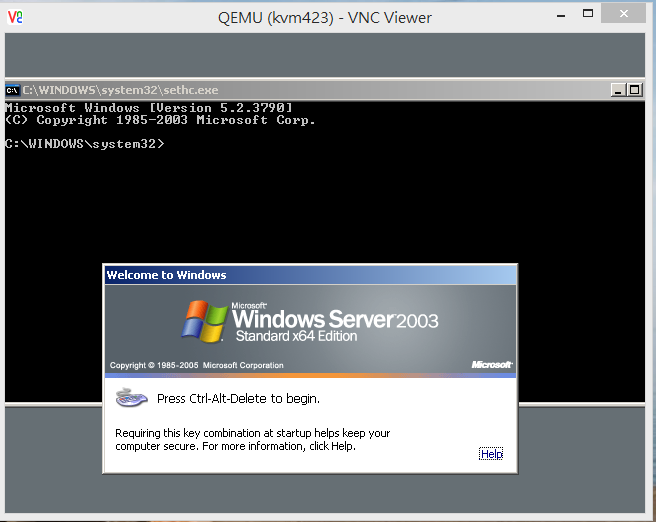Click 'Copyright © 1985-2005 Microsoft Corporation' text
The width and height of the screenshot is (656, 522).
pos(197,365)
